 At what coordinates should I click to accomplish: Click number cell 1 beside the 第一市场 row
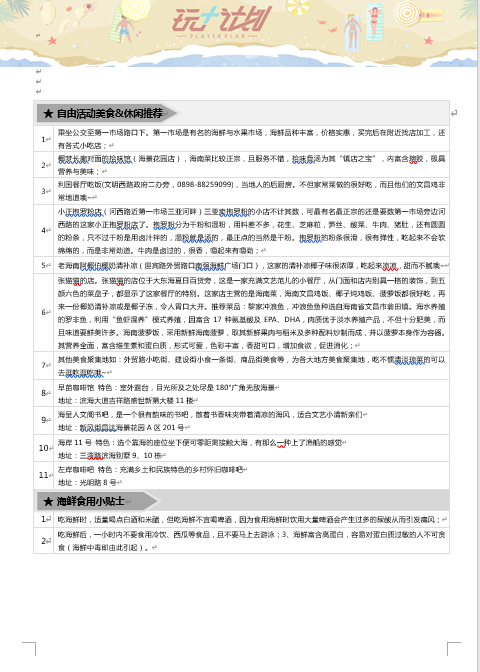click(x=44, y=139)
